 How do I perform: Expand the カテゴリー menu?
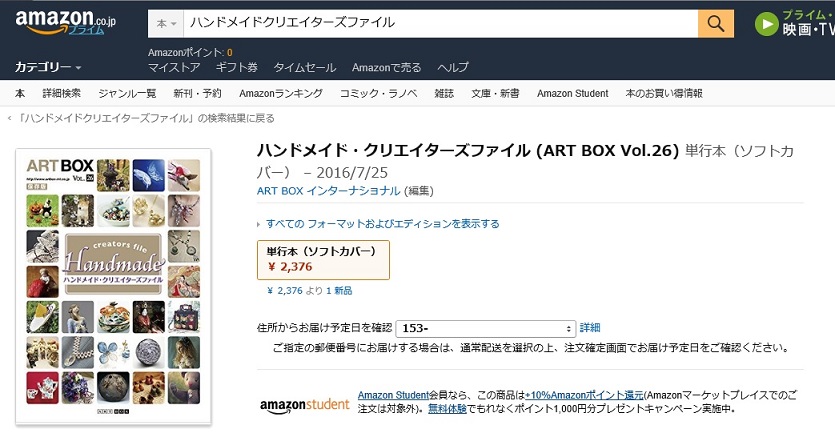click(x=47, y=67)
